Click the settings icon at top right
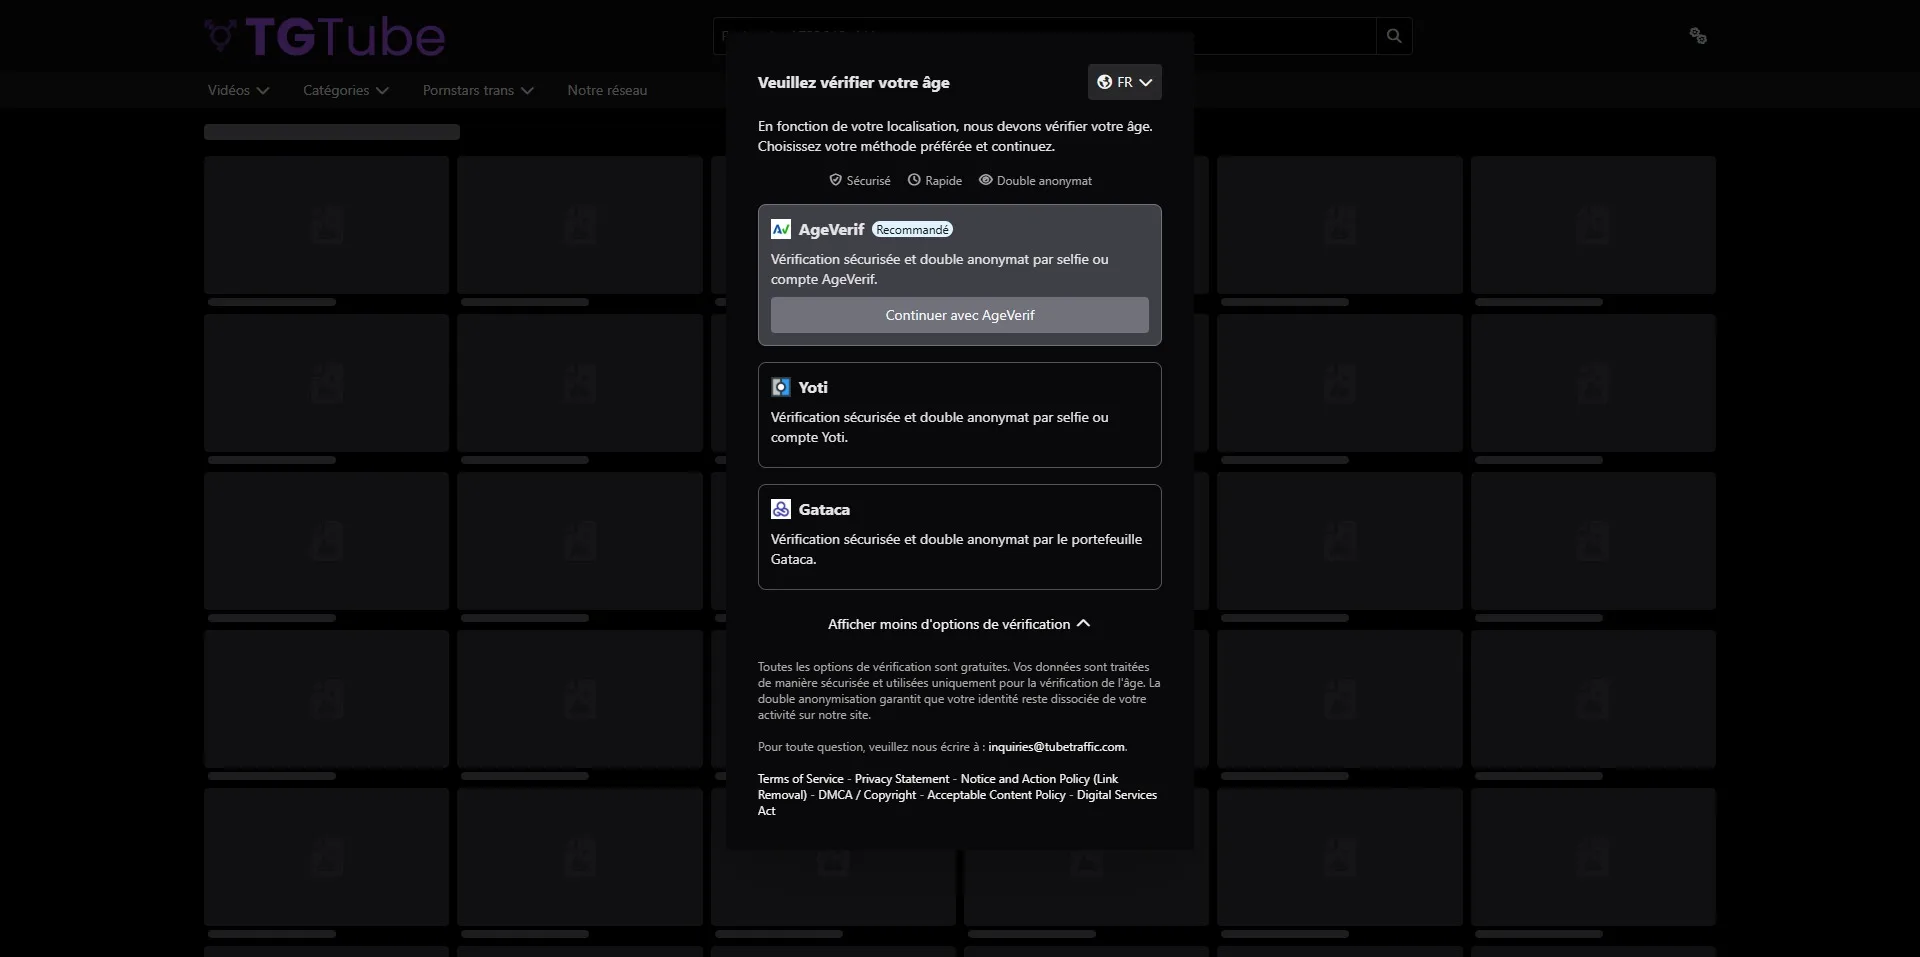 point(1697,36)
